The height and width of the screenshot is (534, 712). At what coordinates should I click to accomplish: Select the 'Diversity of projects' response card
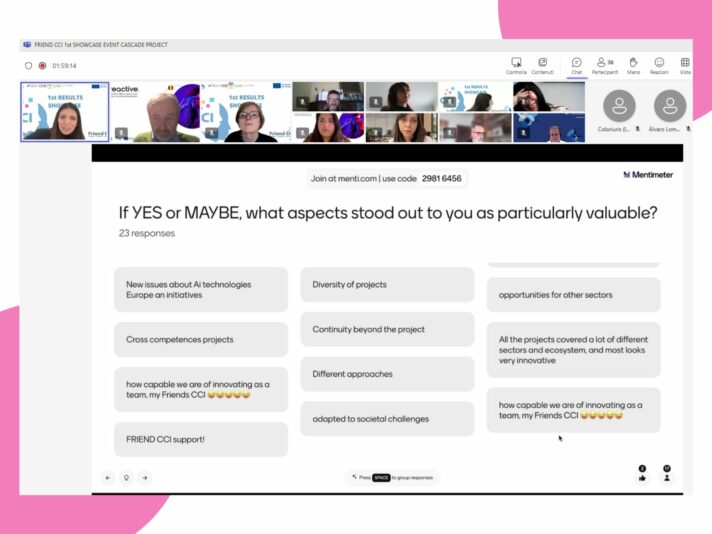(387, 284)
